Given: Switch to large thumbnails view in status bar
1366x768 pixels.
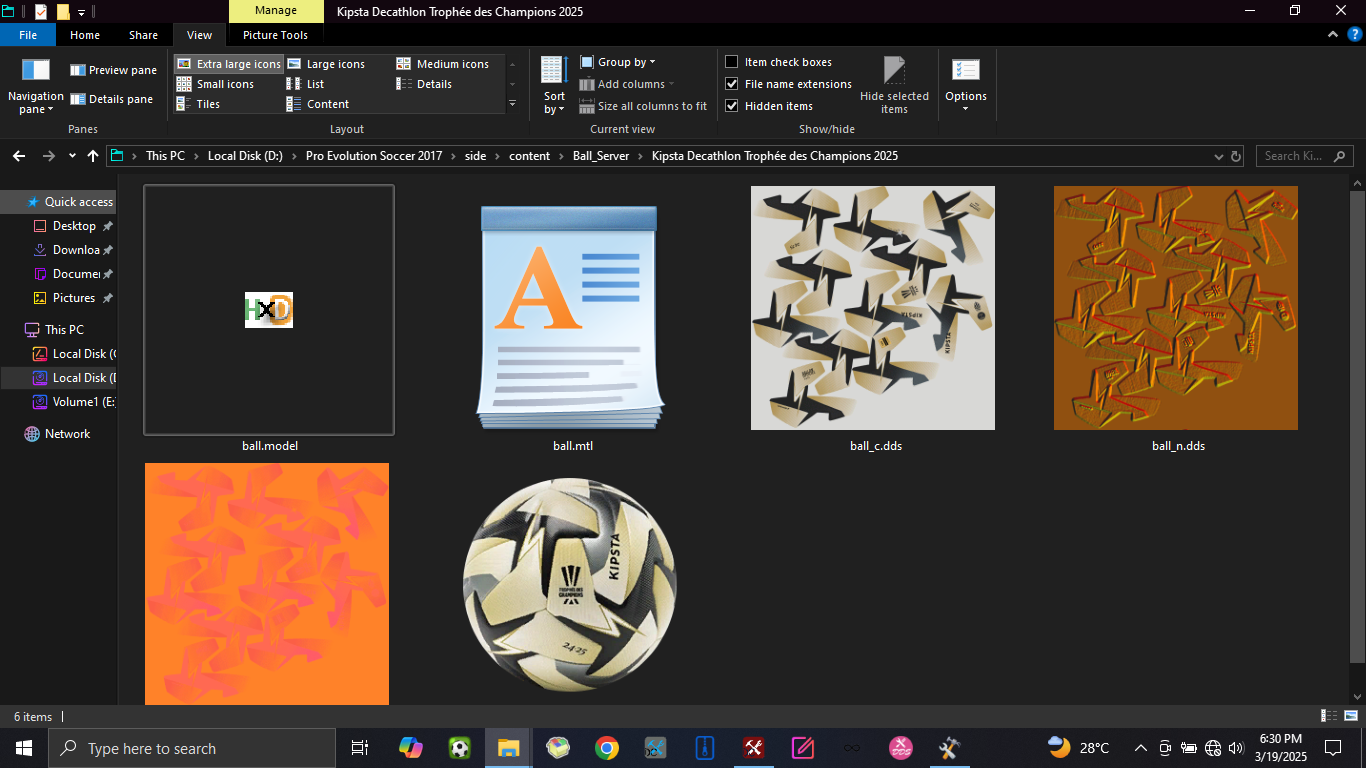Looking at the screenshot, I should point(1349,716).
